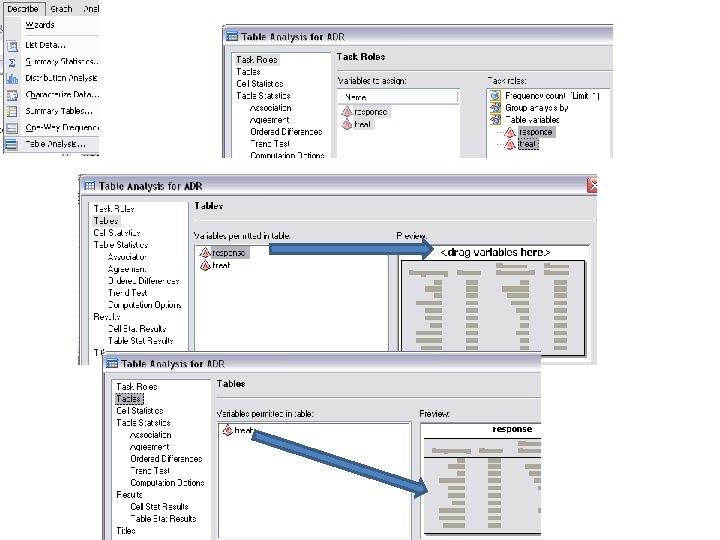
Task: Click table preview in middle window
Action: tap(493, 308)
